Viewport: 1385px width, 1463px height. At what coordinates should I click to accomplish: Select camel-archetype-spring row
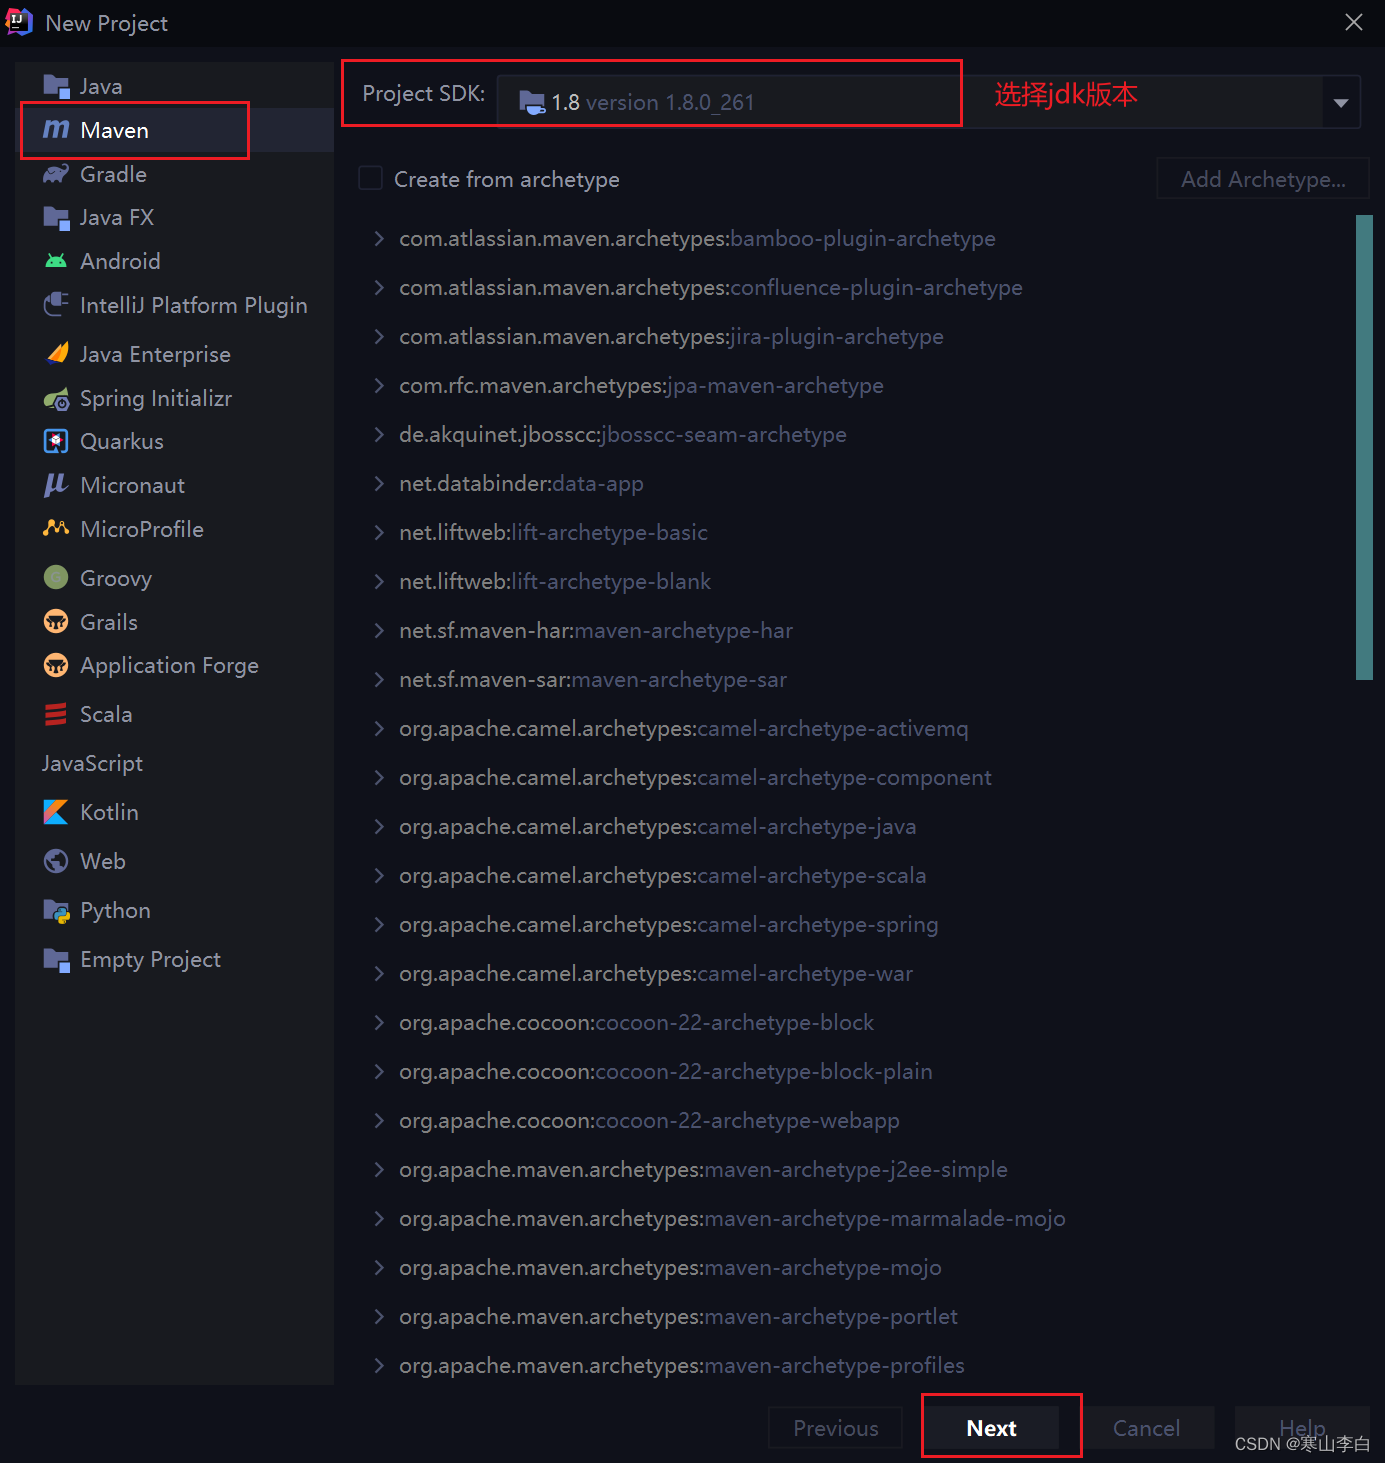coord(856,924)
